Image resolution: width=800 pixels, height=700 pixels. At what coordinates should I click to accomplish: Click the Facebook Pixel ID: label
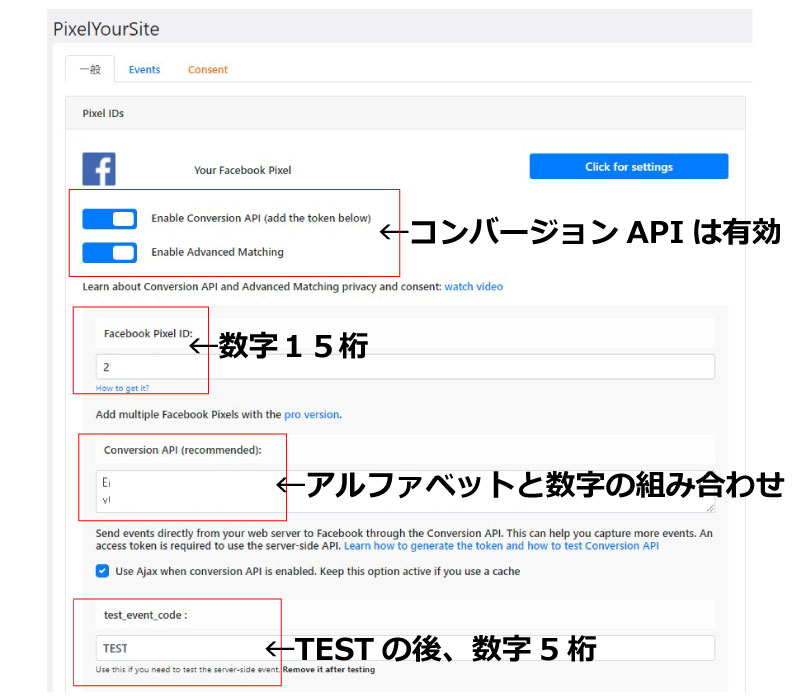click(x=148, y=334)
